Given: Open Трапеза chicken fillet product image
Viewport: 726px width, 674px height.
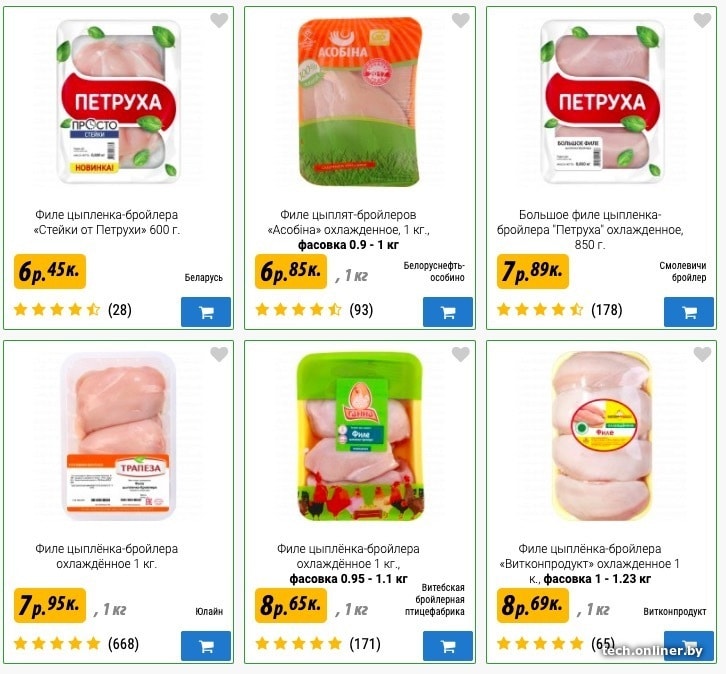Looking at the screenshot, I should [118, 436].
